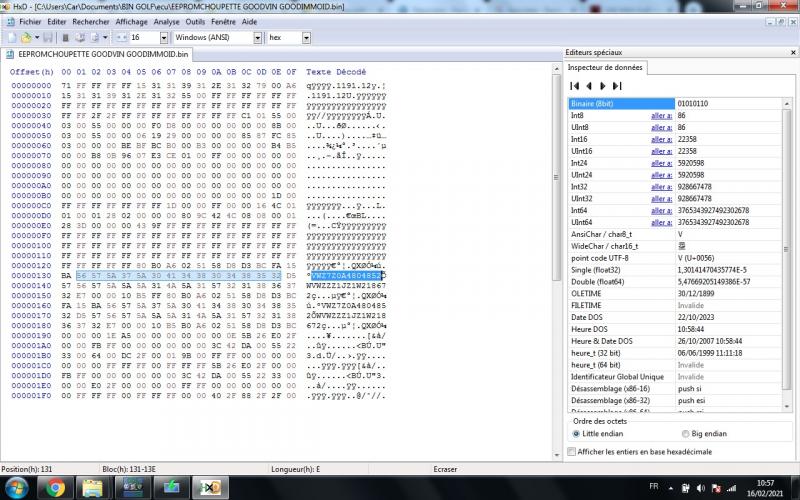Click the data inspector vertical scrollbar

pyautogui.click(x=786, y=254)
